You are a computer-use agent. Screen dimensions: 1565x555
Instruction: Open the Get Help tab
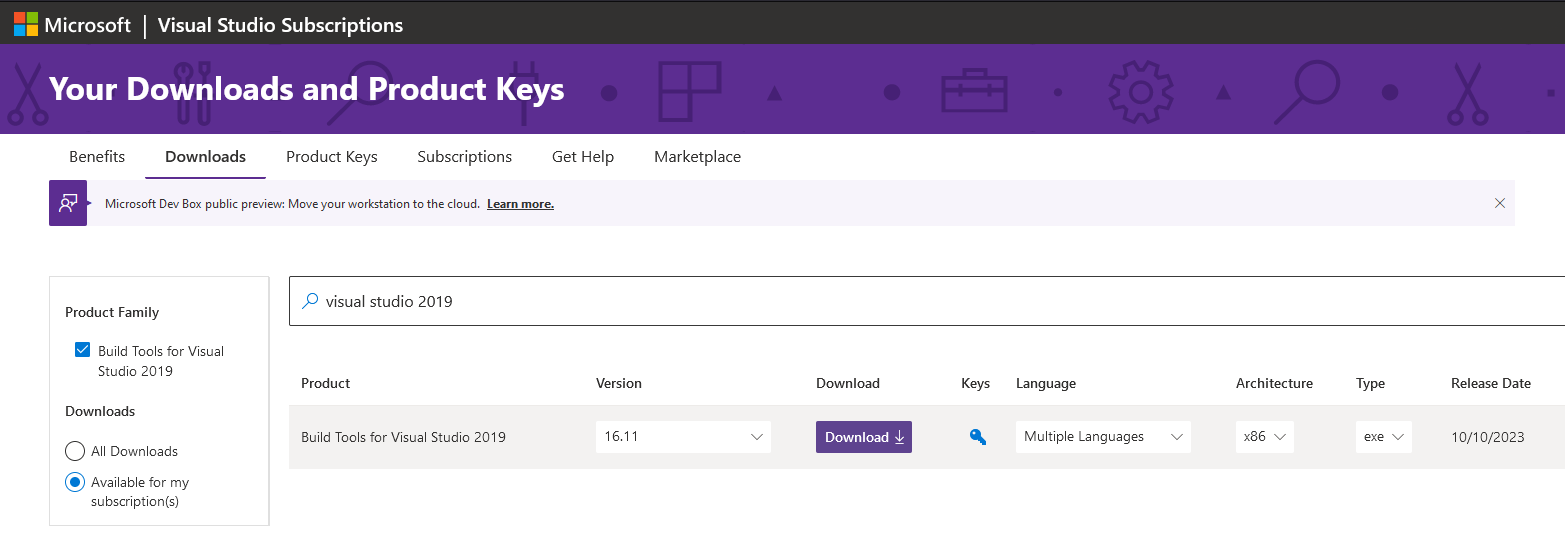583,157
